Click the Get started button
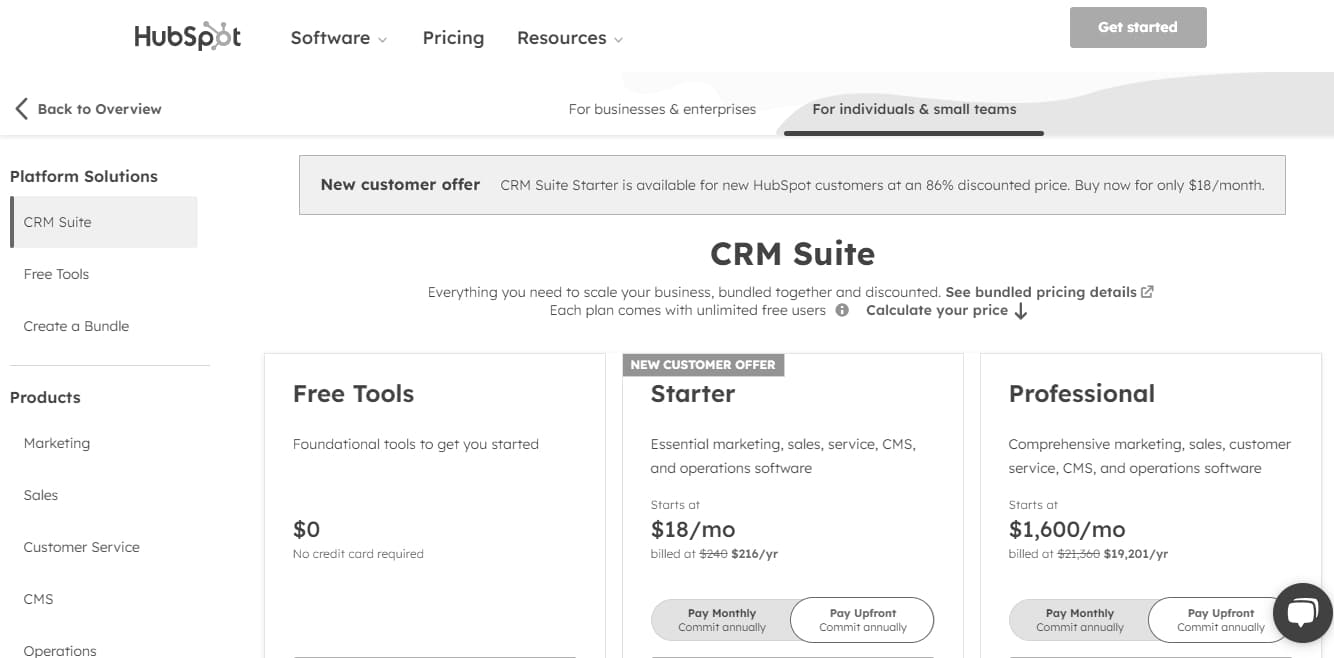Viewport: 1334px width, 658px height. pyautogui.click(x=1138, y=27)
